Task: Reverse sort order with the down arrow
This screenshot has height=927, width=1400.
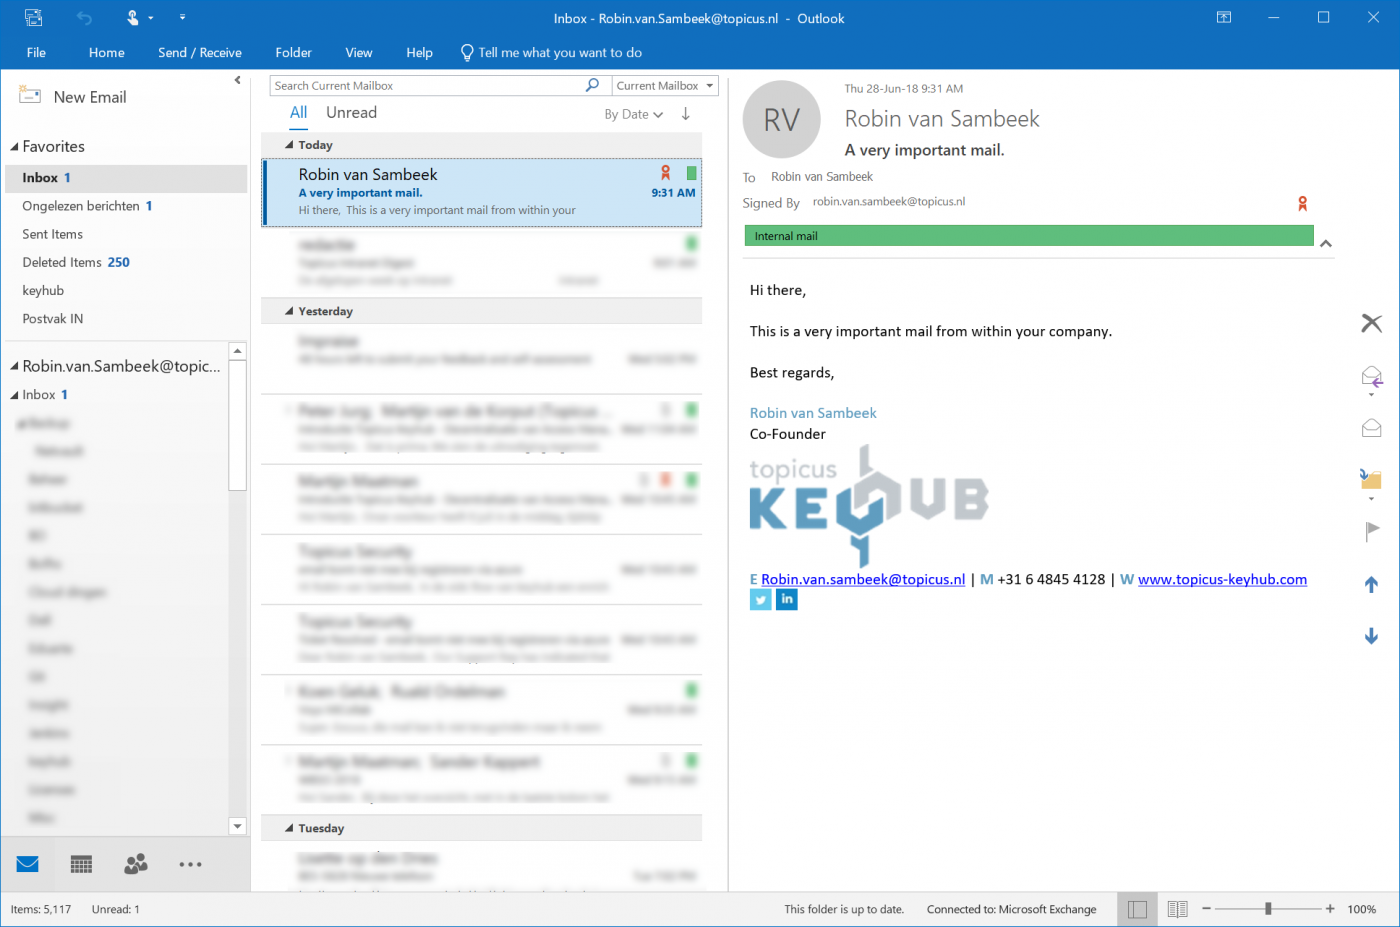Action: click(686, 114)
